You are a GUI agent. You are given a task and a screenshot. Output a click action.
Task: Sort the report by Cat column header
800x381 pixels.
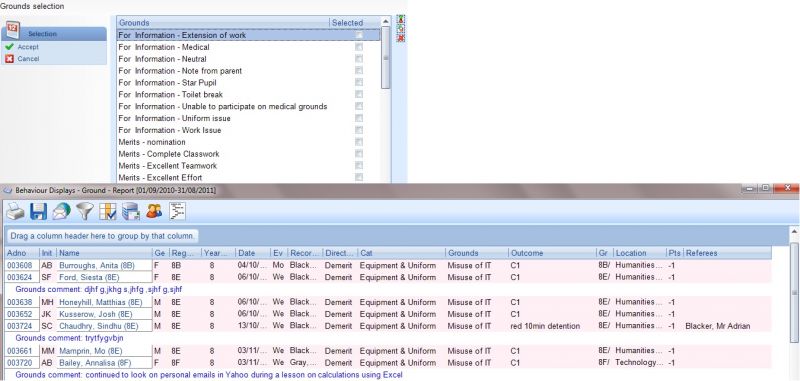[402, 253]
